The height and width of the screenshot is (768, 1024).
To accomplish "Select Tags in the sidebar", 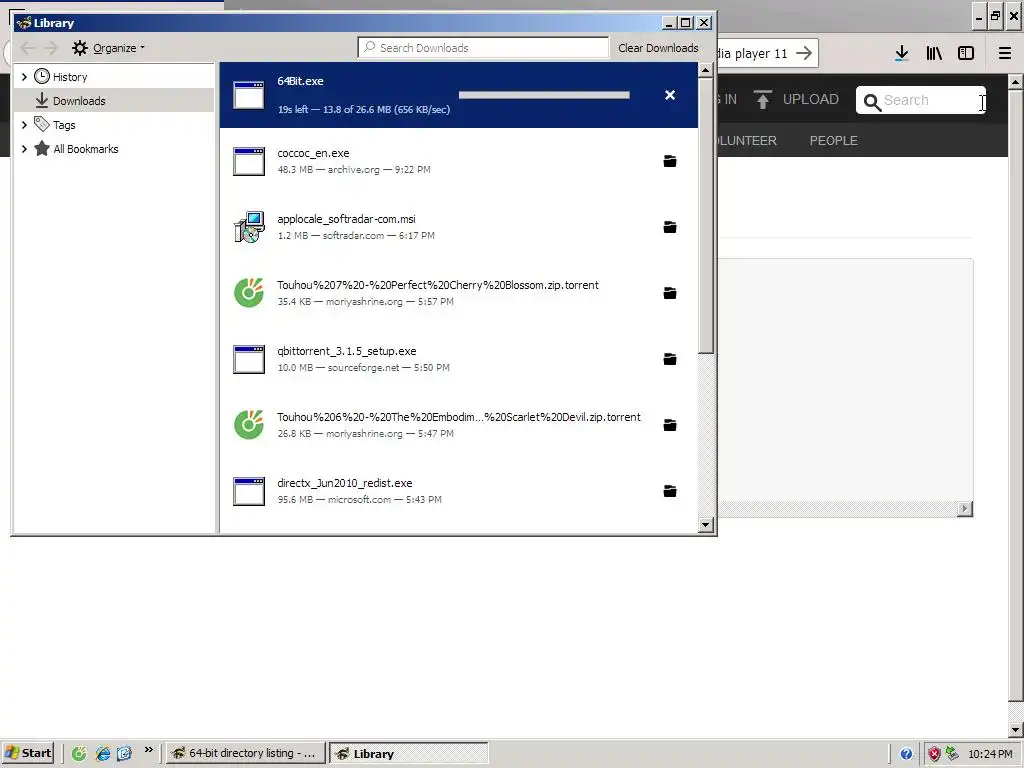I will click(x=64, y=125).
